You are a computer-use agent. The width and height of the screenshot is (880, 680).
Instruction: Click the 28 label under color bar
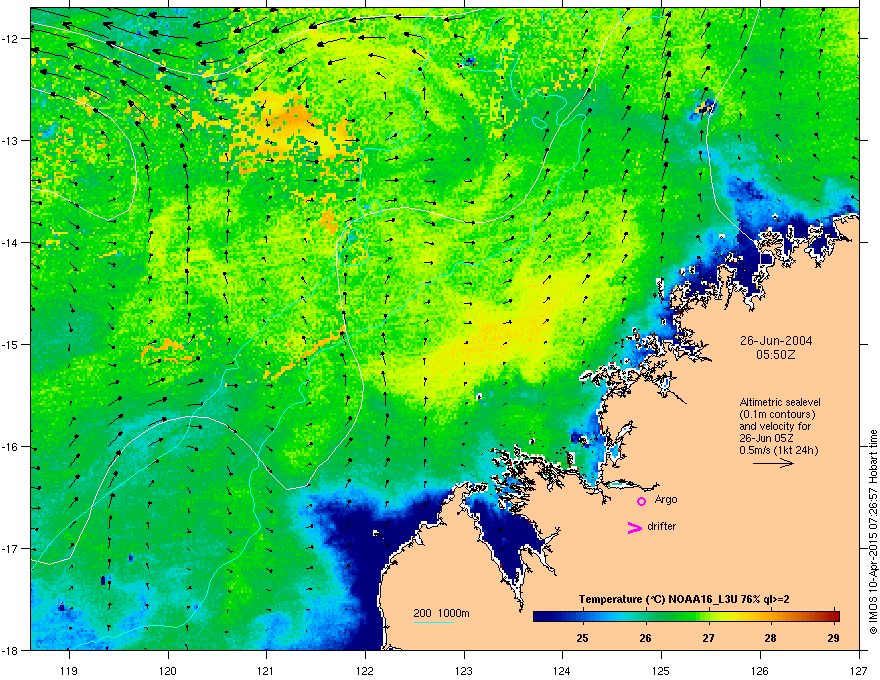[x=771, y=638]
